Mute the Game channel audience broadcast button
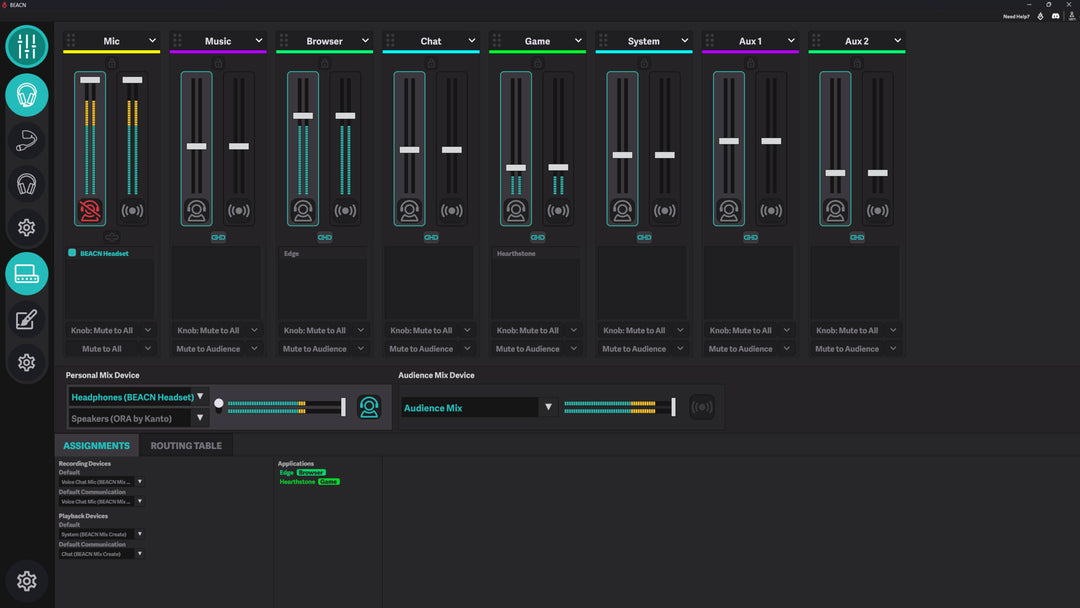Viewport: 1080px width, 608px height. (x=558, y=210)
